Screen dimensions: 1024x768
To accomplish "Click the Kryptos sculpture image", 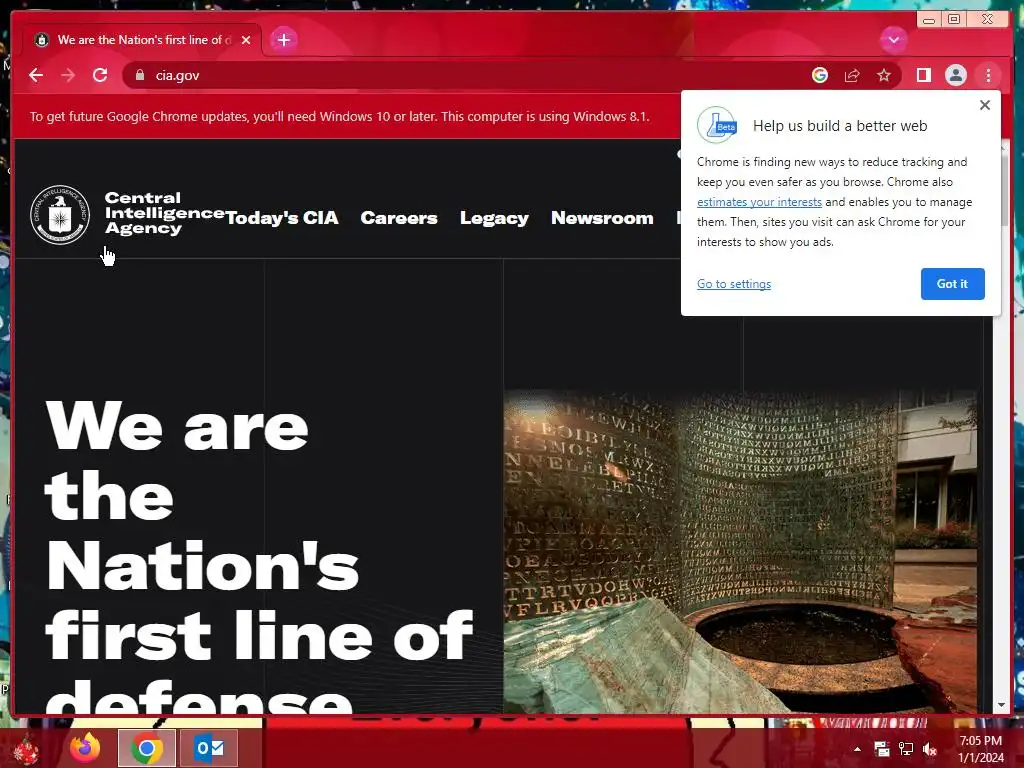I will (x=741, y=552).
